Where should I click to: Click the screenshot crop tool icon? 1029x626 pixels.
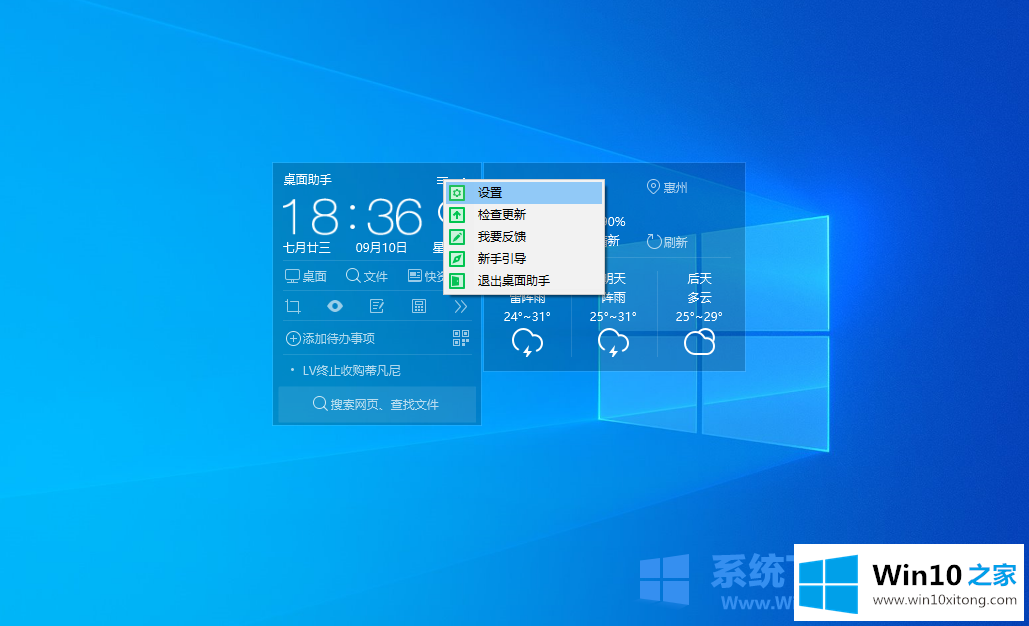pos(293,306)
